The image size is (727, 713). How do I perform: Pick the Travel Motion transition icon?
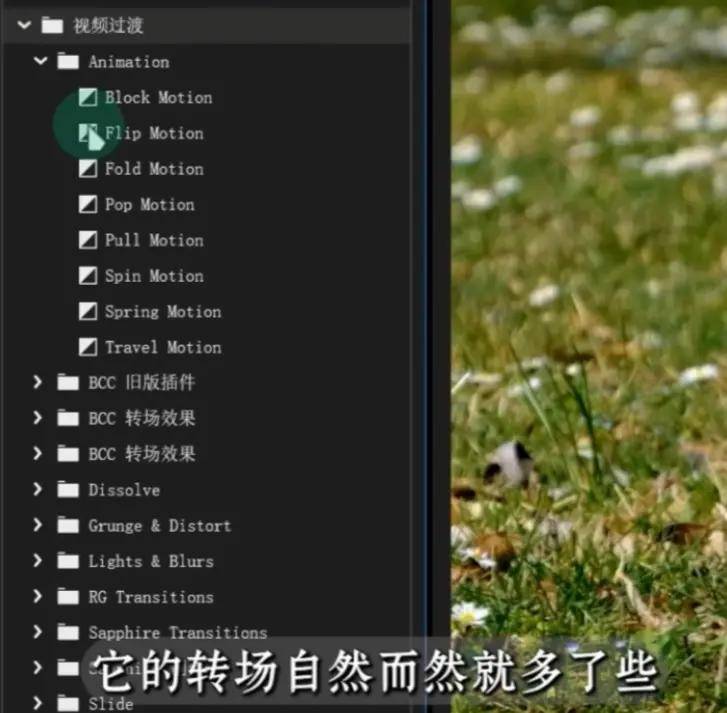tap(89, 348)
